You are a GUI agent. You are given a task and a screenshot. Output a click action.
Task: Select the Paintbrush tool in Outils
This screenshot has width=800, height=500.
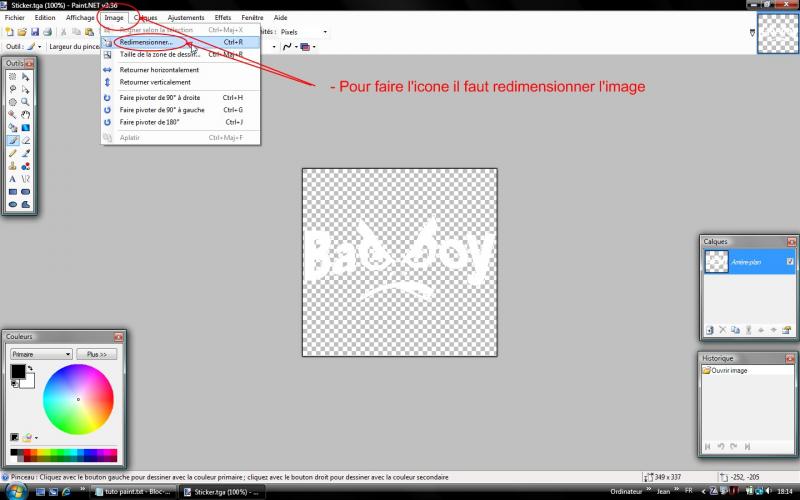13,140
